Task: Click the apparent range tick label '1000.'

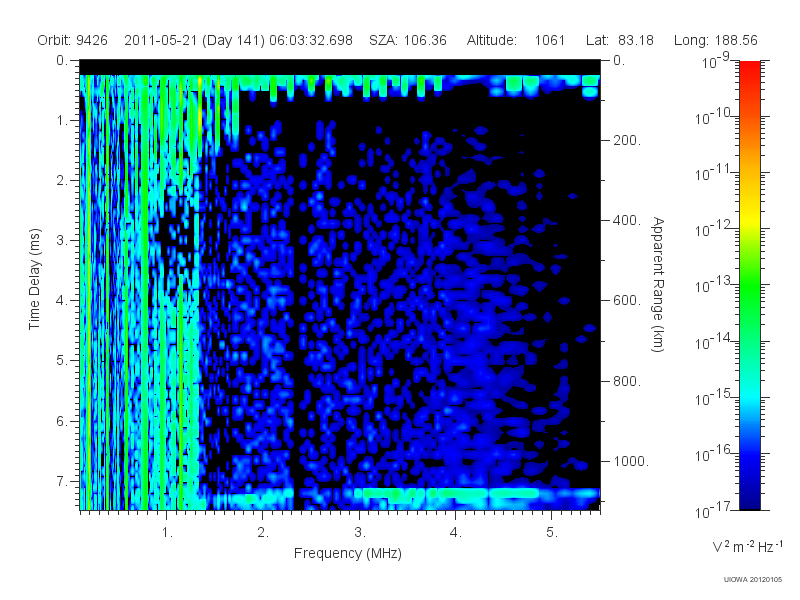Action: [631, 461]
